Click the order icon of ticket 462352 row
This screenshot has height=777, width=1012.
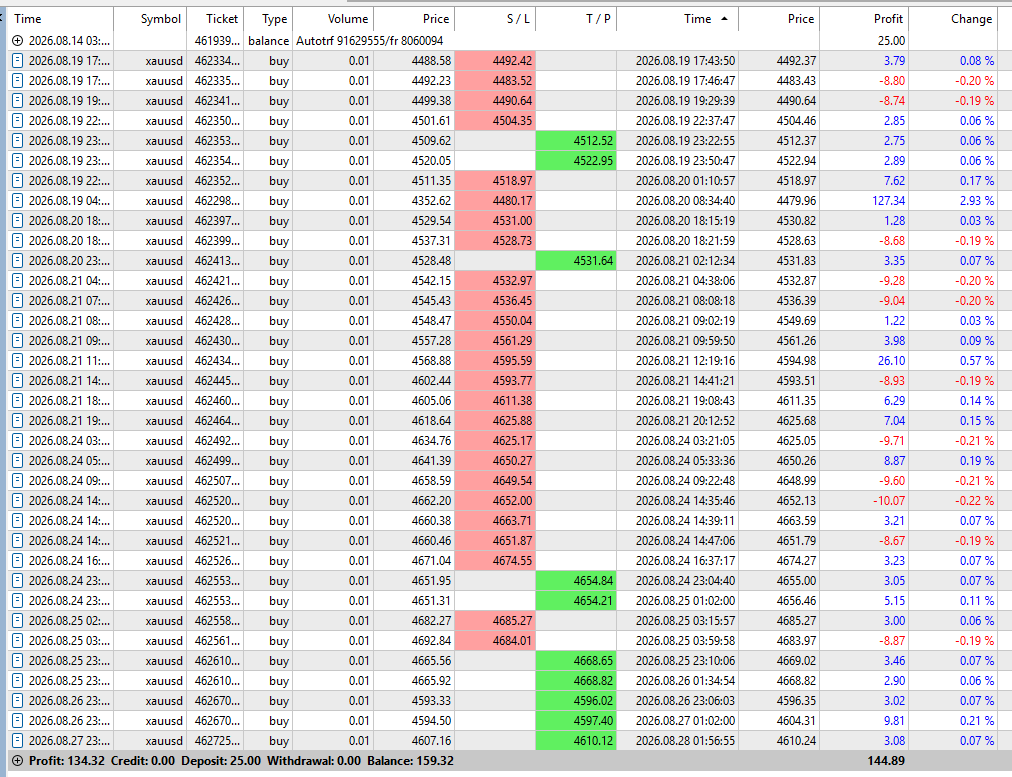pos(17,181)
